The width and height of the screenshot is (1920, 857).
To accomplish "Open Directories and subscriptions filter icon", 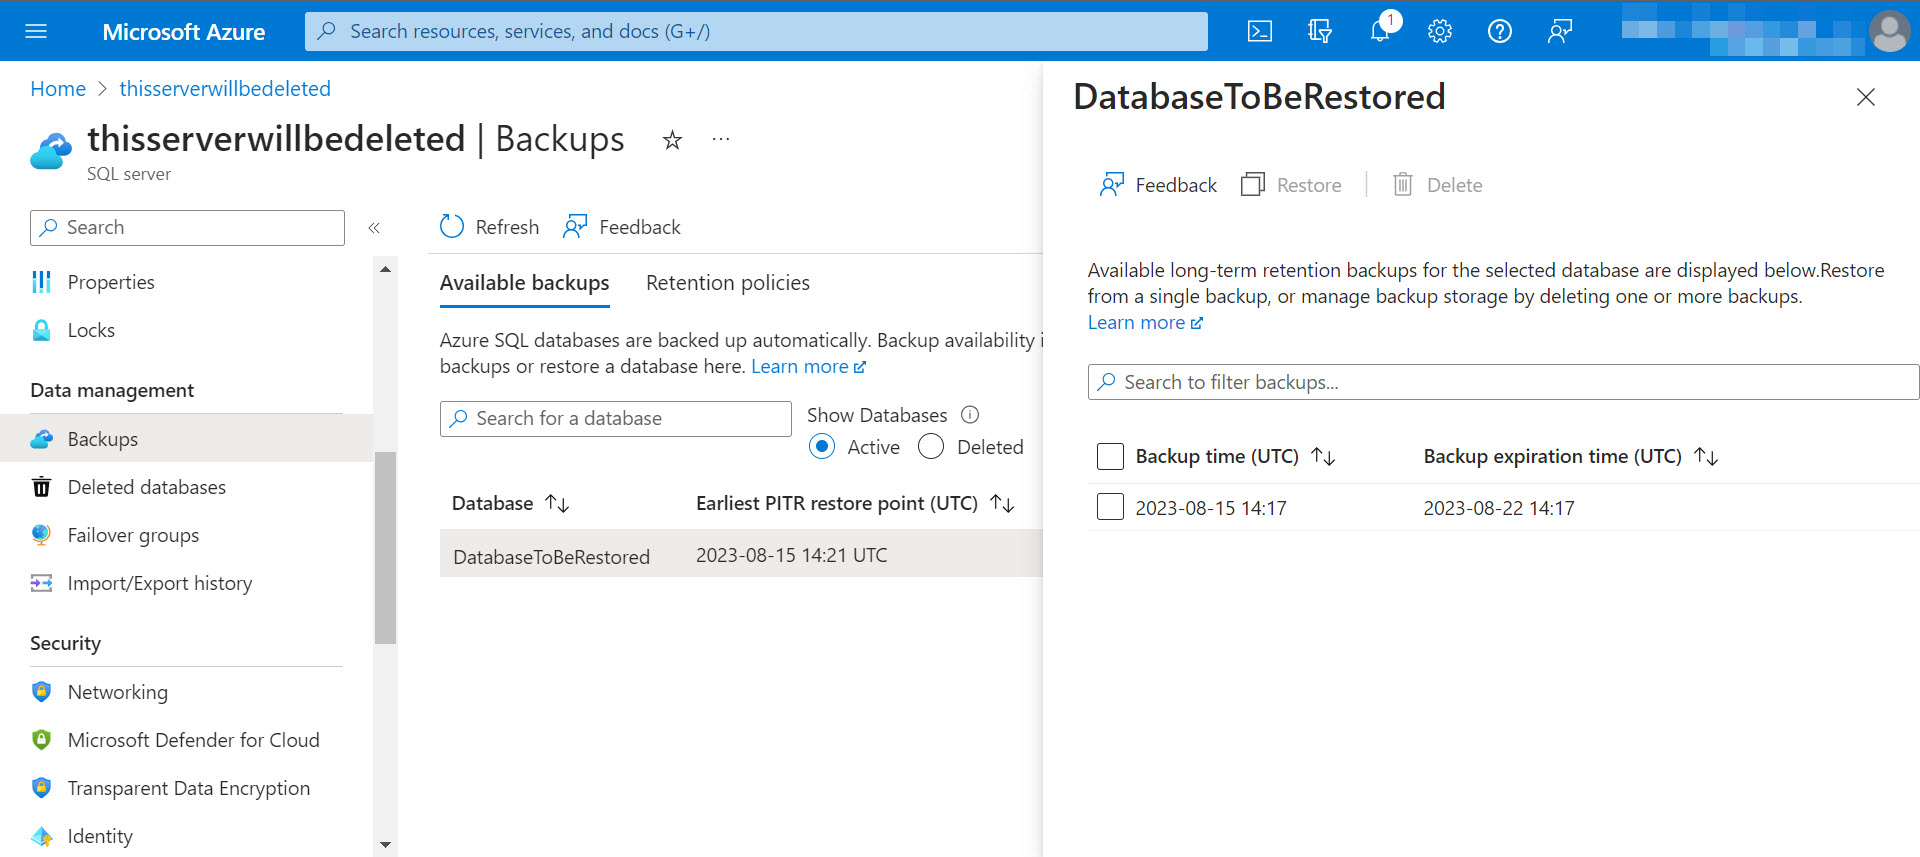I will (1320, 31).
